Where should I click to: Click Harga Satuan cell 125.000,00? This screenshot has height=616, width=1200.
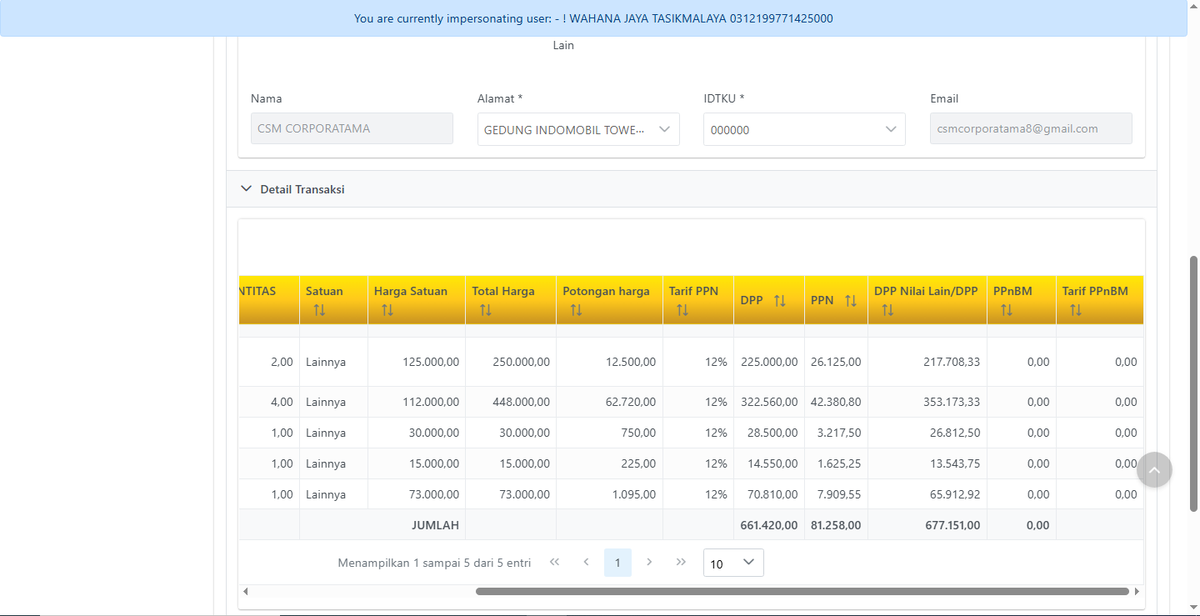(x=431, y=361)
